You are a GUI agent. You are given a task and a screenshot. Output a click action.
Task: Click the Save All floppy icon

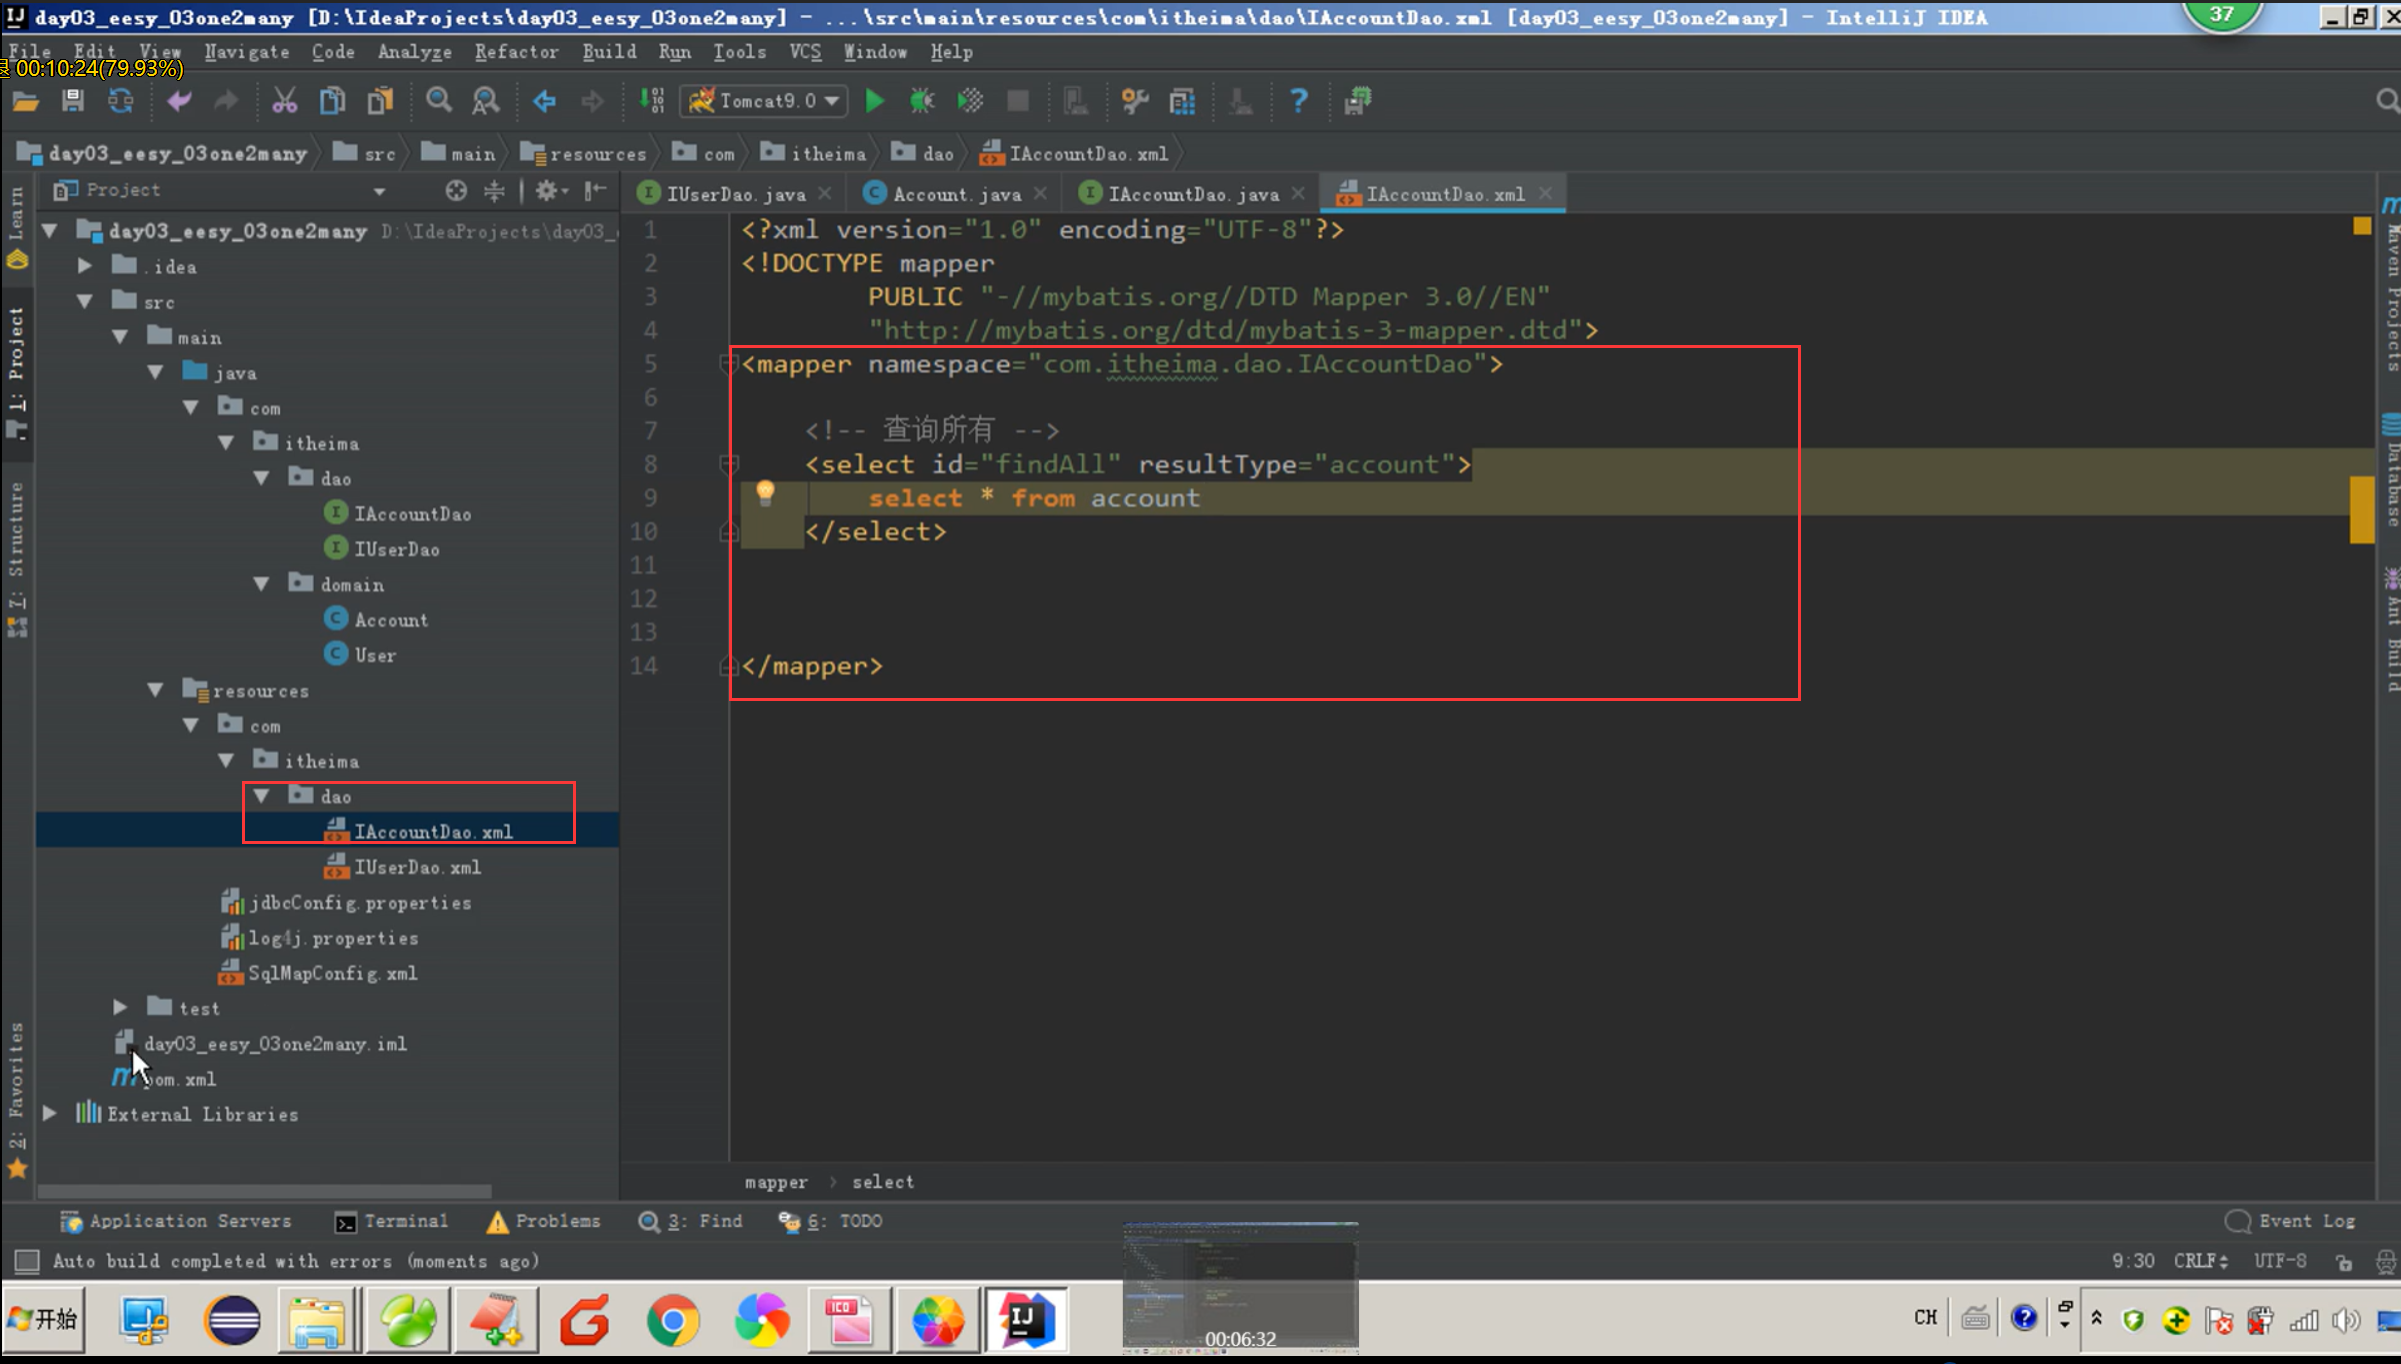[x=73, y=100]
